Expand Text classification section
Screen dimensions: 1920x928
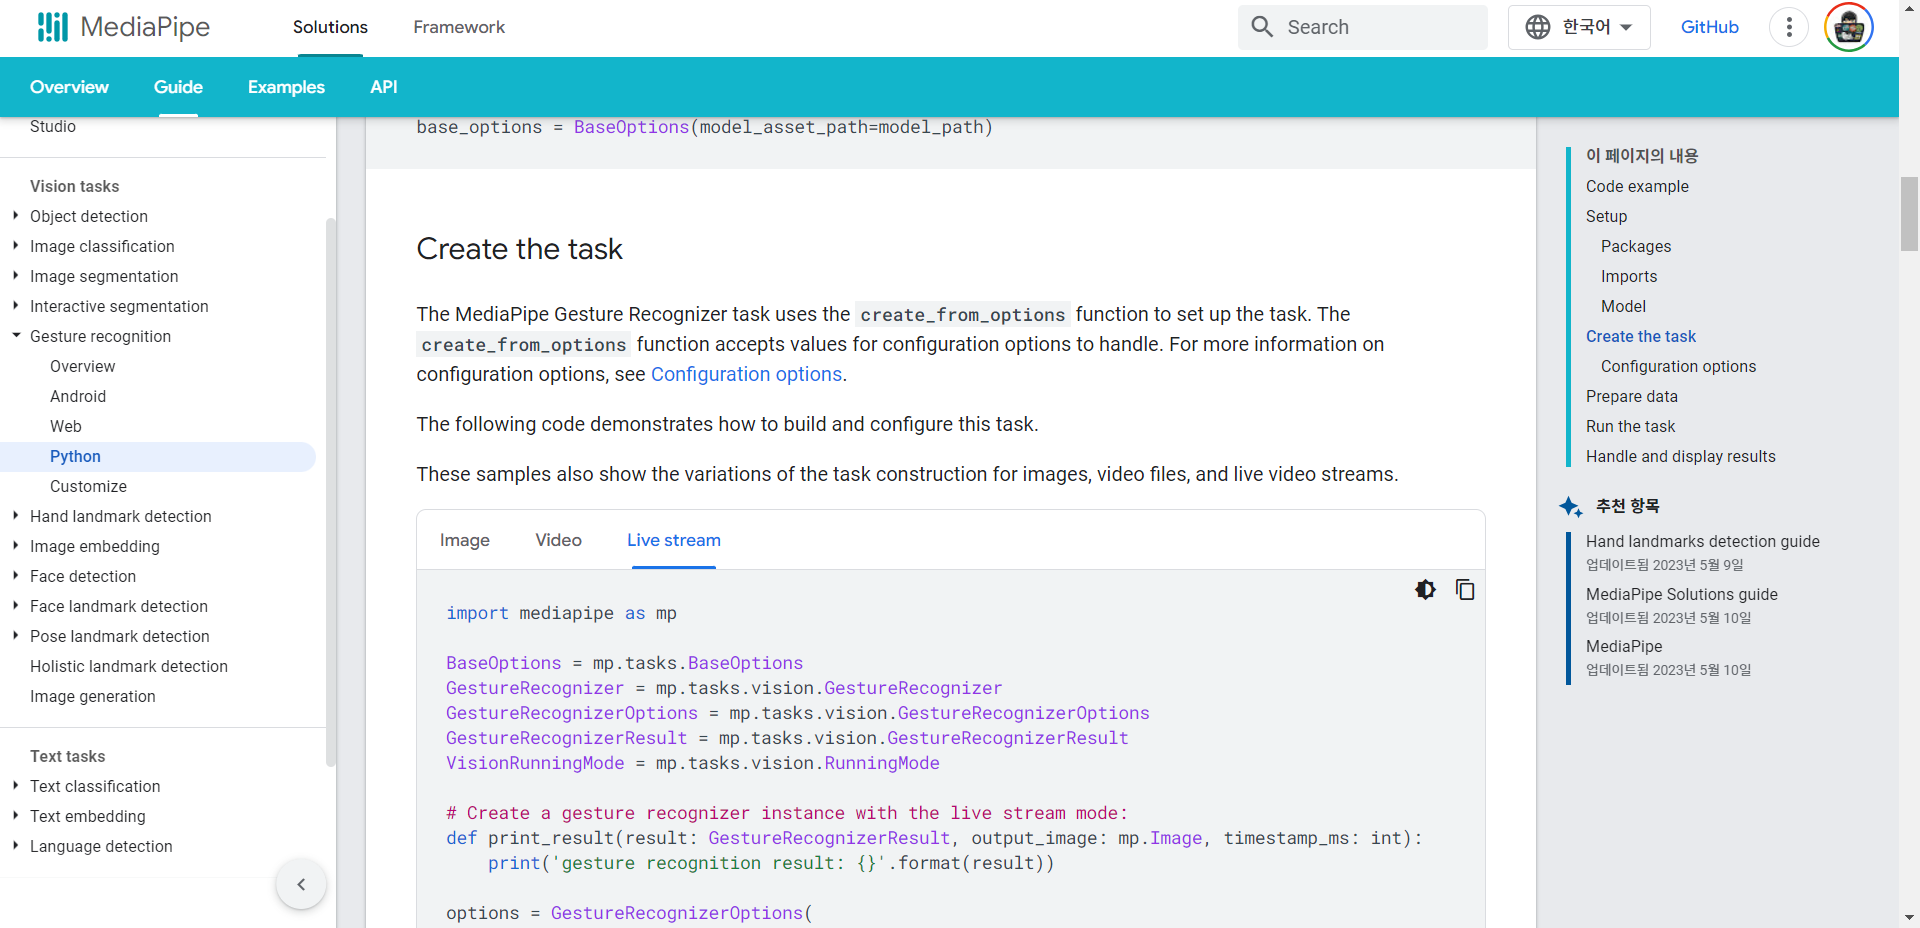click(x=15, y=785)
